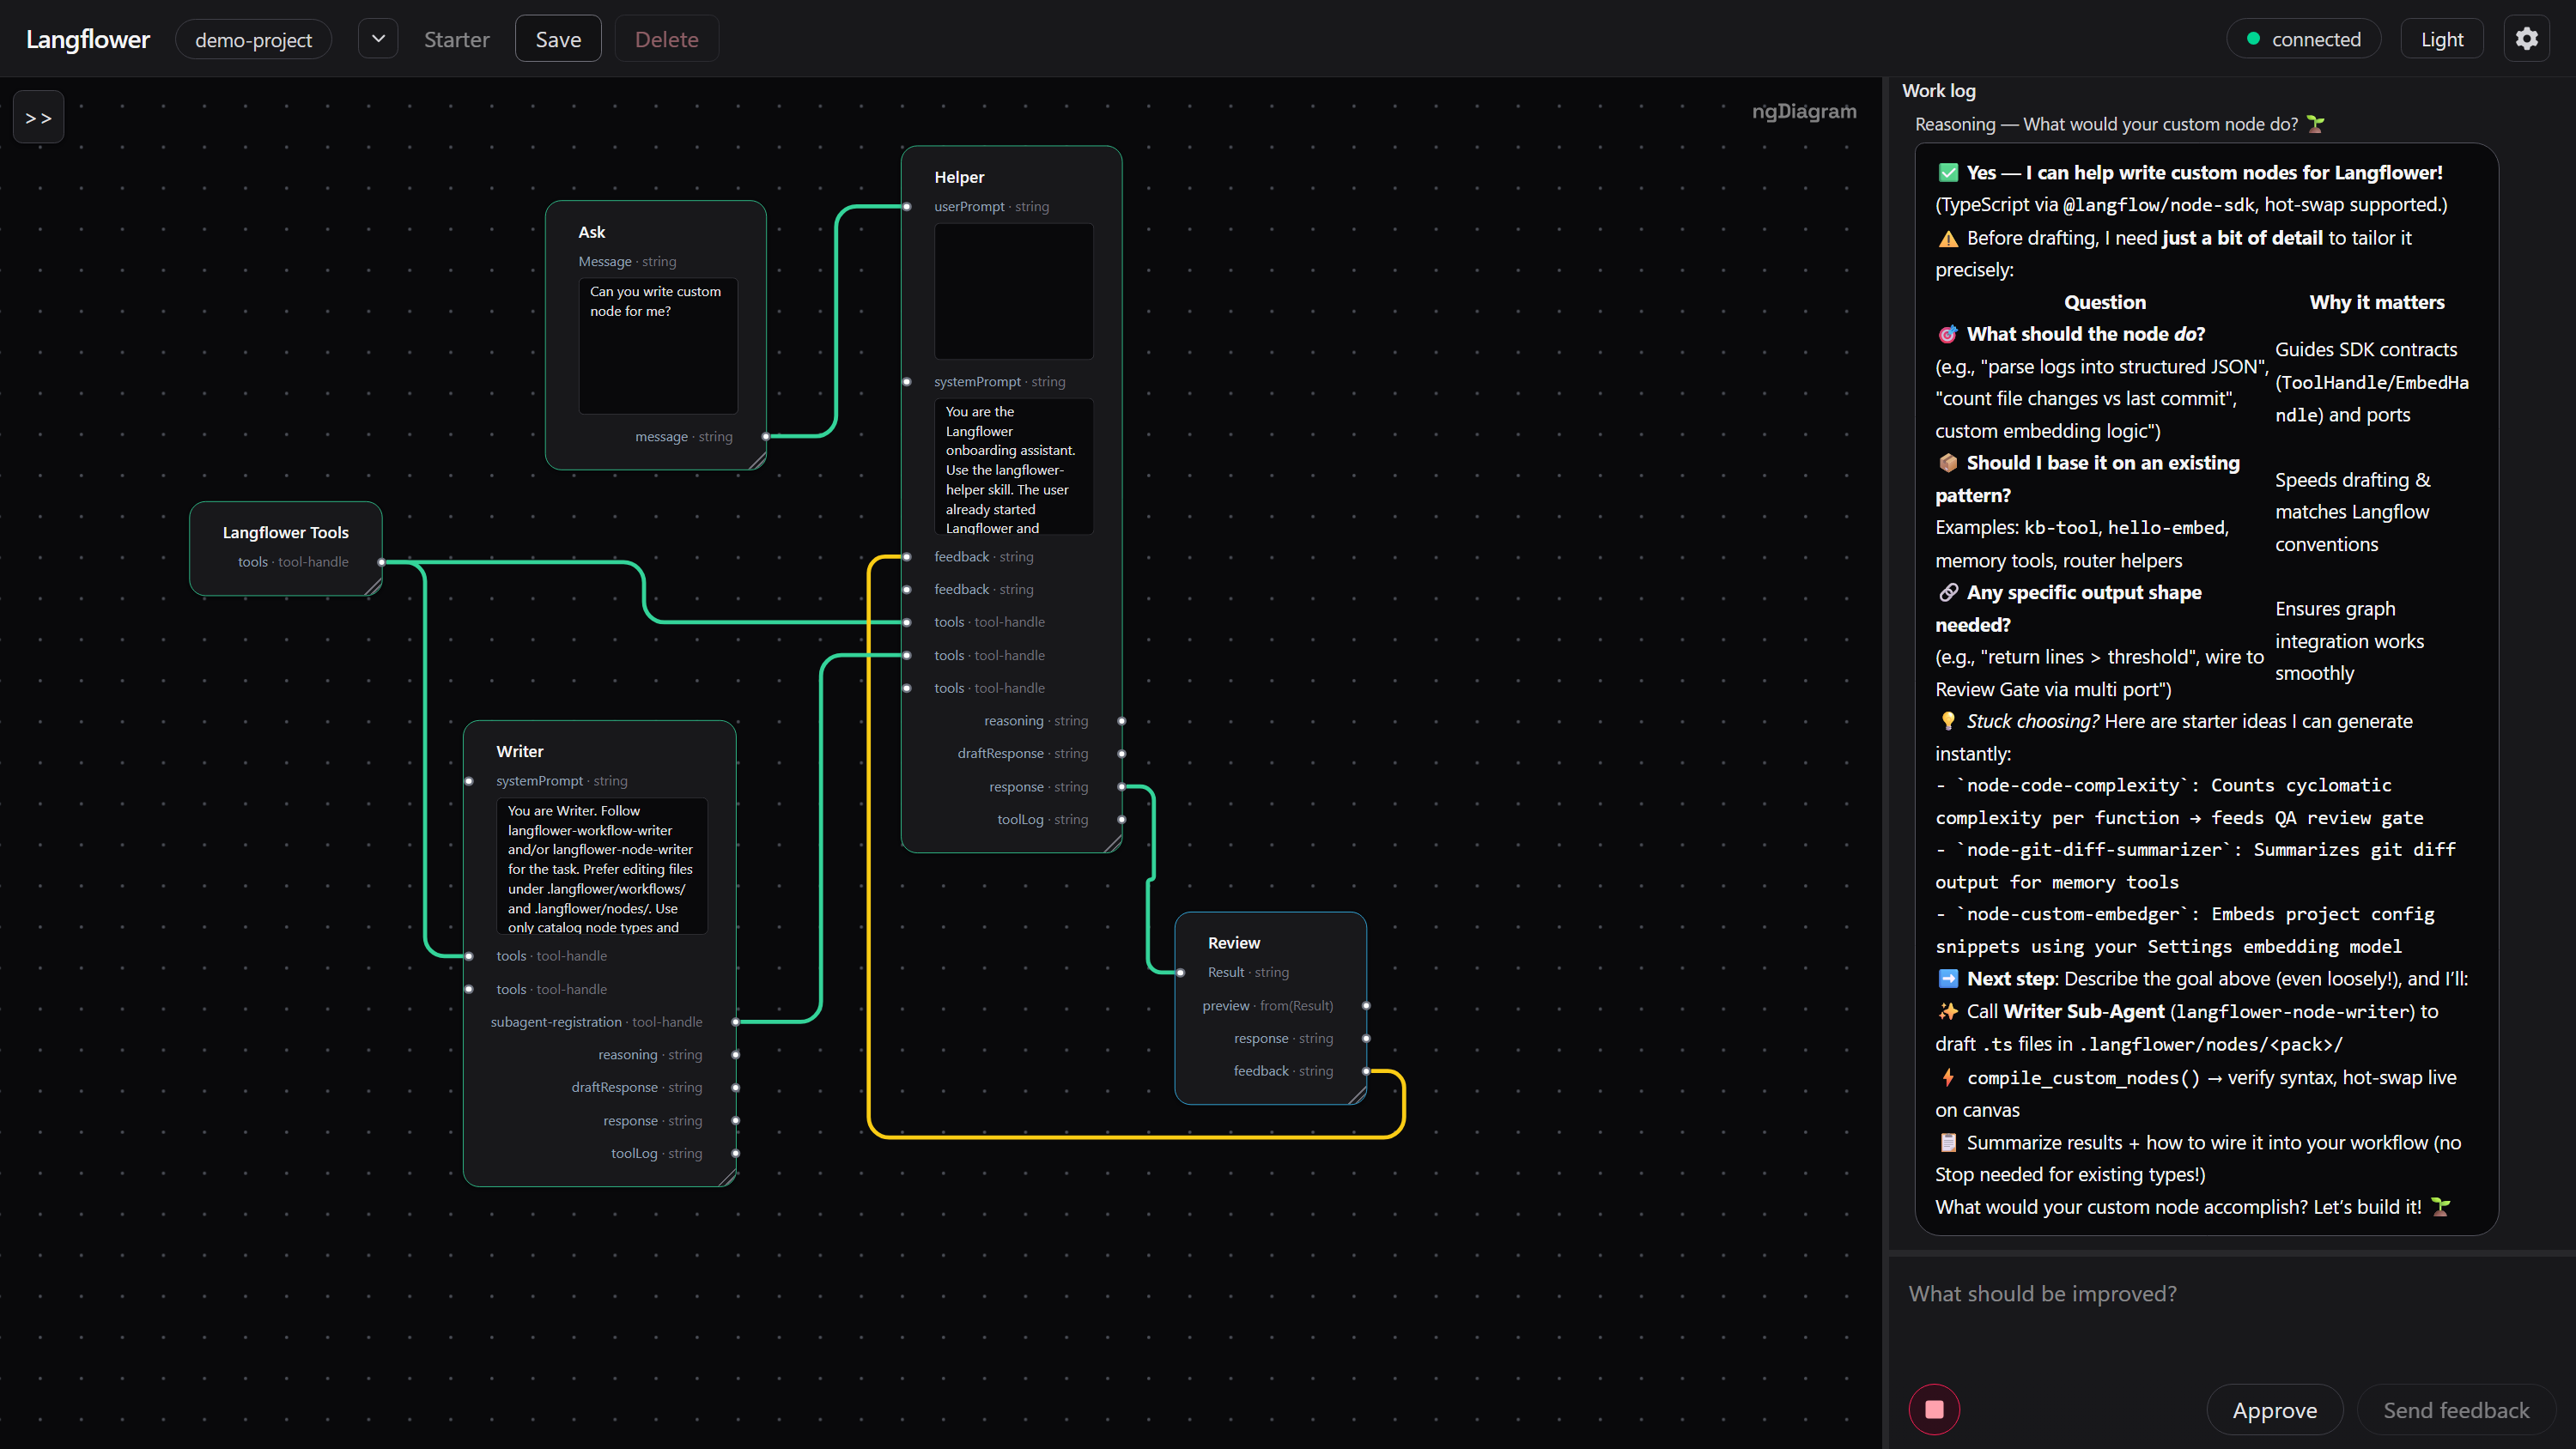Click the connected status indicator
Screen dimensions: 2576x1449
[2304, 39]
